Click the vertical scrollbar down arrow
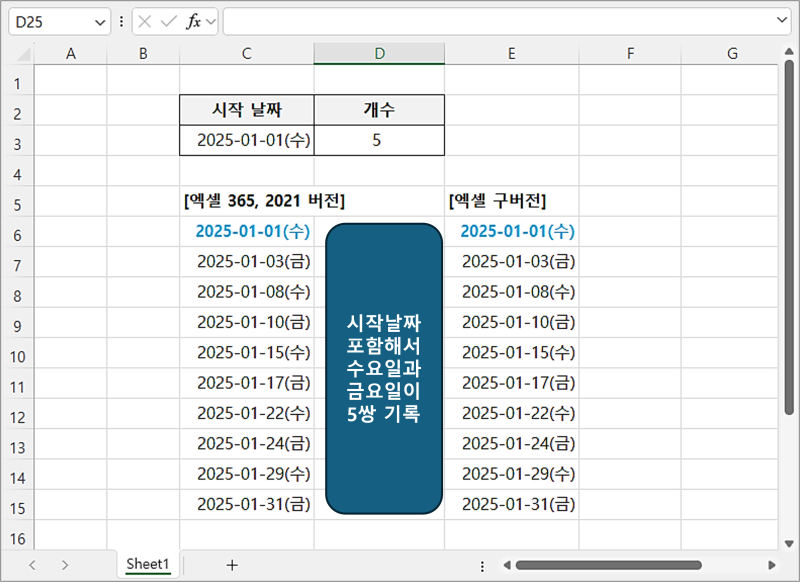This screenshot has height=582, width=800. point(790,541)
